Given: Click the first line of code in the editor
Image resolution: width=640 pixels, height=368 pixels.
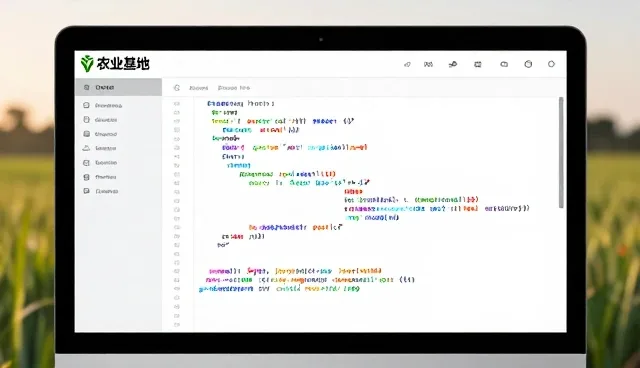Looking at the screenshot, I should (240, 104).
